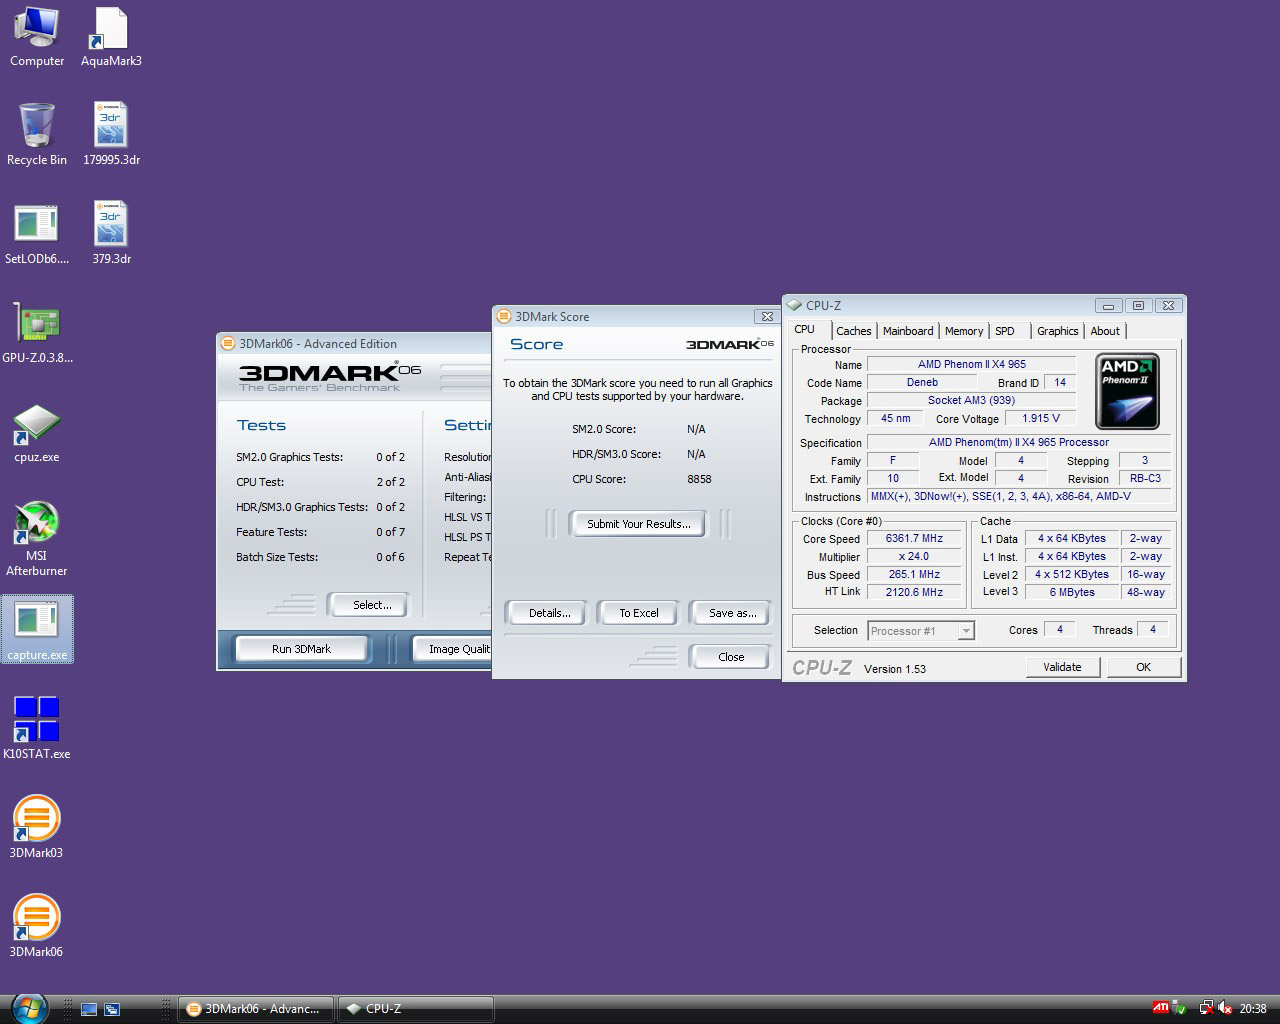The height and width of the screenshot is (1024, 1280).
Task: Click the Bus Speed value 265.1 MHz
Action: 914,574
